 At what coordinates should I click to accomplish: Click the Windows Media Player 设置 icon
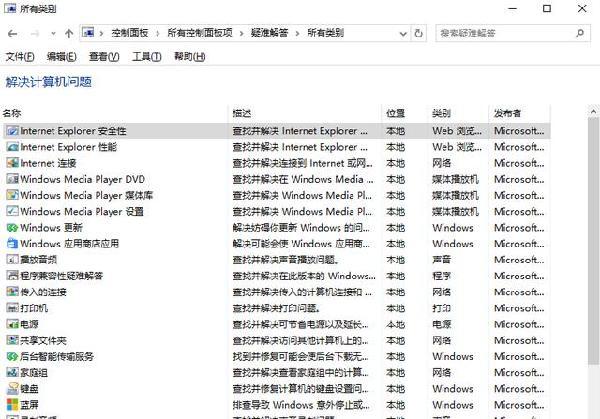click(x=12, y=211)
